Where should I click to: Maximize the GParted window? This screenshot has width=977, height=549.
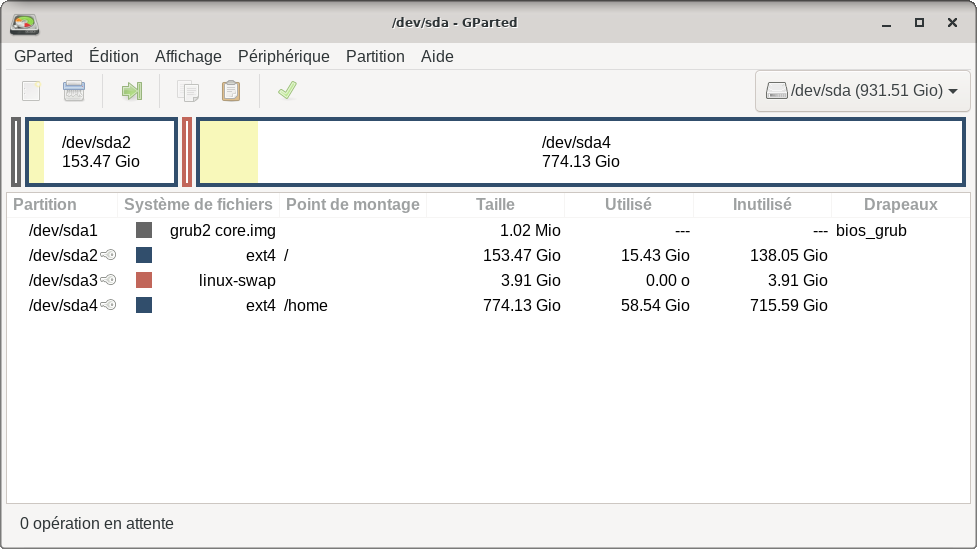click(919, 23)
